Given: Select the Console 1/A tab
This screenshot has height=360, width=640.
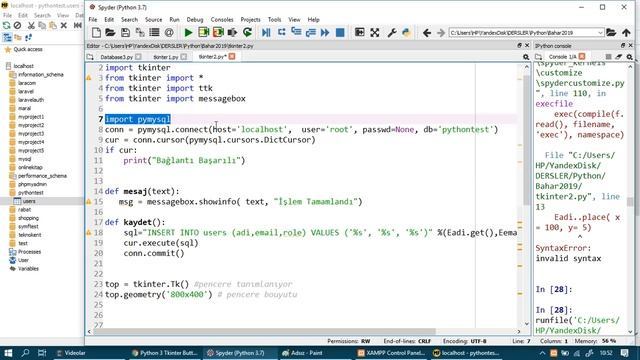Looking at the screenshot, I should 562,57.
